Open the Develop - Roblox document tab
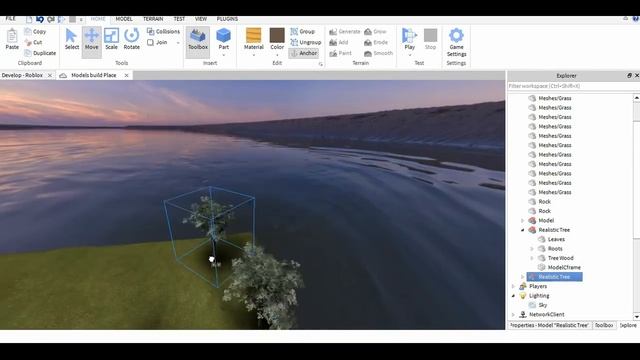 coord(22,76)
